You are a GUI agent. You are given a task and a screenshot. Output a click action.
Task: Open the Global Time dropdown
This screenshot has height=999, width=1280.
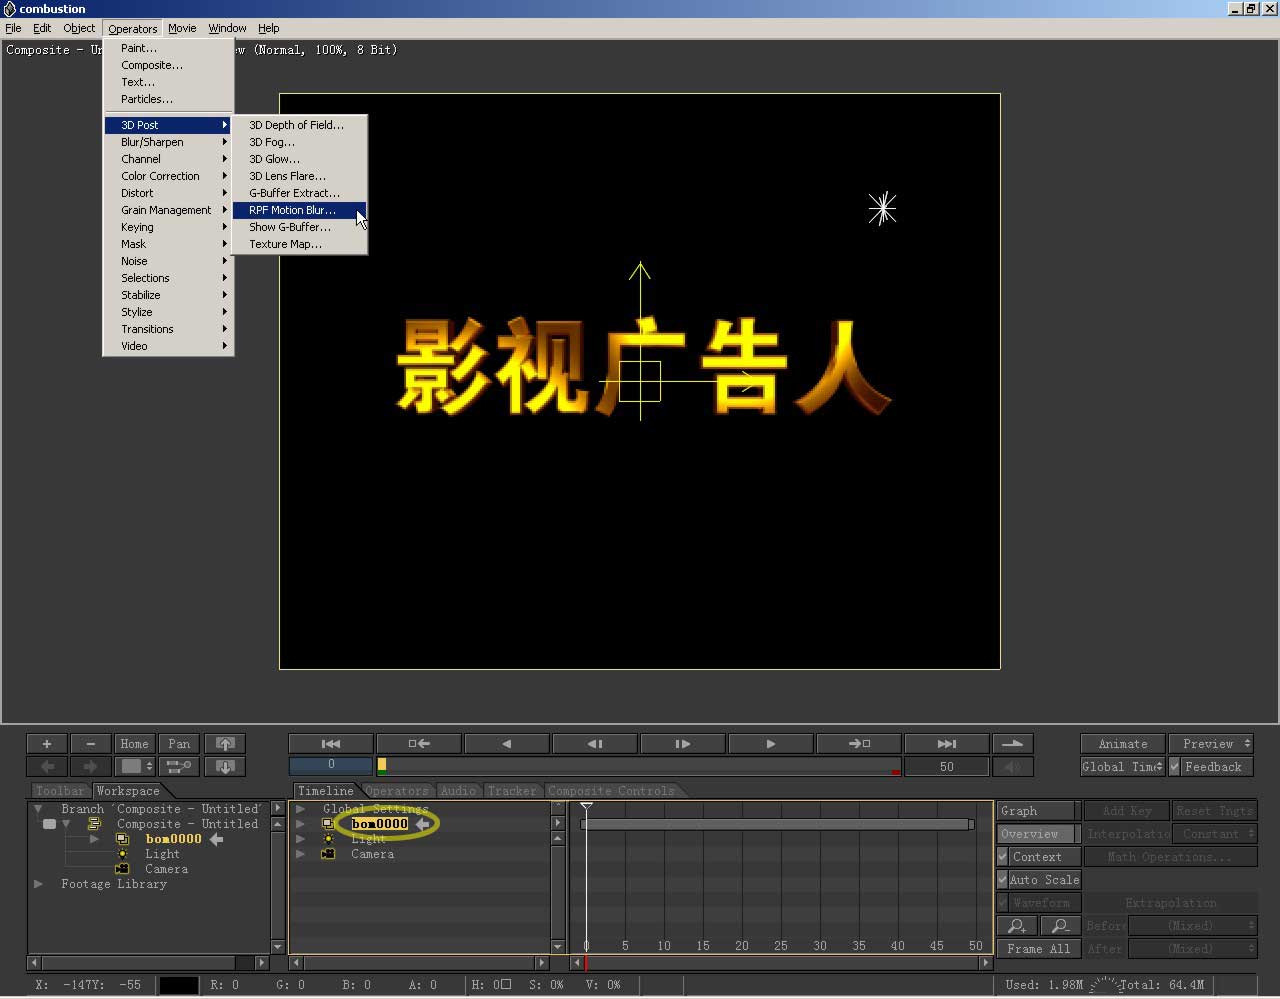pos(1122,767)
